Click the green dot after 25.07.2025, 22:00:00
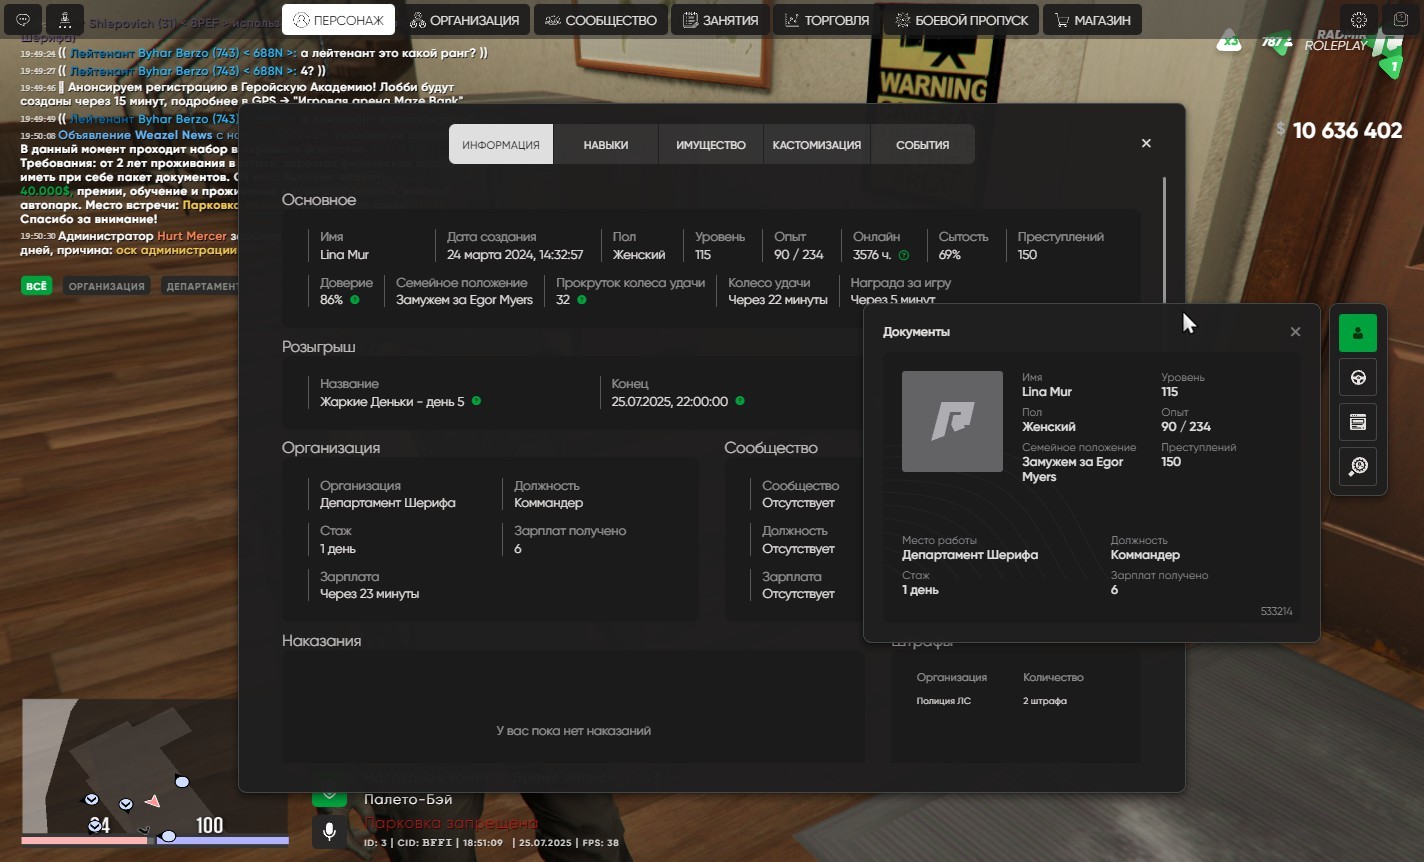Screen dimensions: 1424x862 [x=740, y=401]
